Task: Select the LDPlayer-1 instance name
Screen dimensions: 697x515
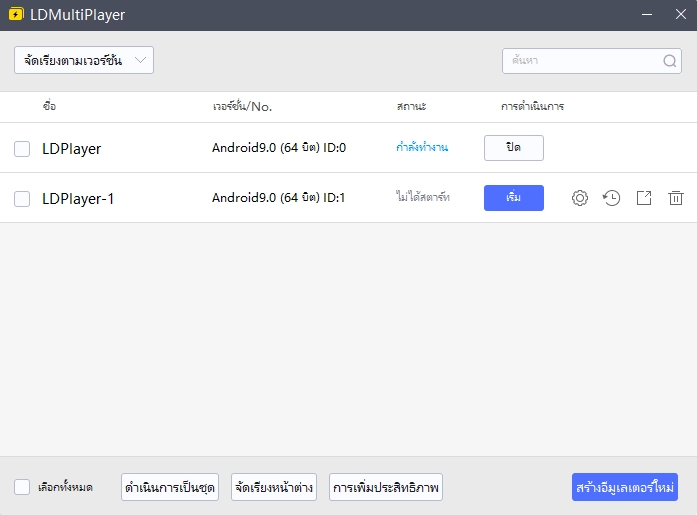Action: tap(78, 199)
